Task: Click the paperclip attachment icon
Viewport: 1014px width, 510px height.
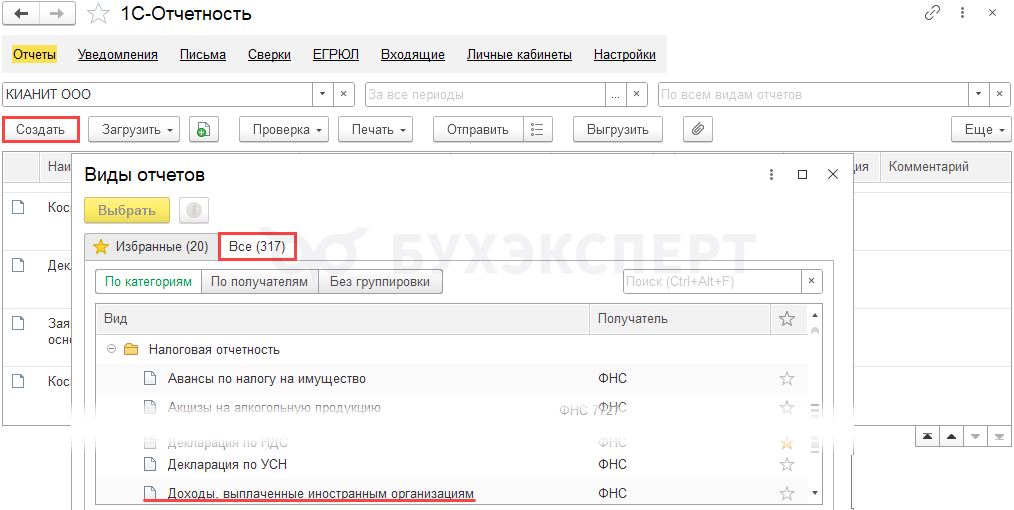Action: pyautogui.click(x=698, y=129)
